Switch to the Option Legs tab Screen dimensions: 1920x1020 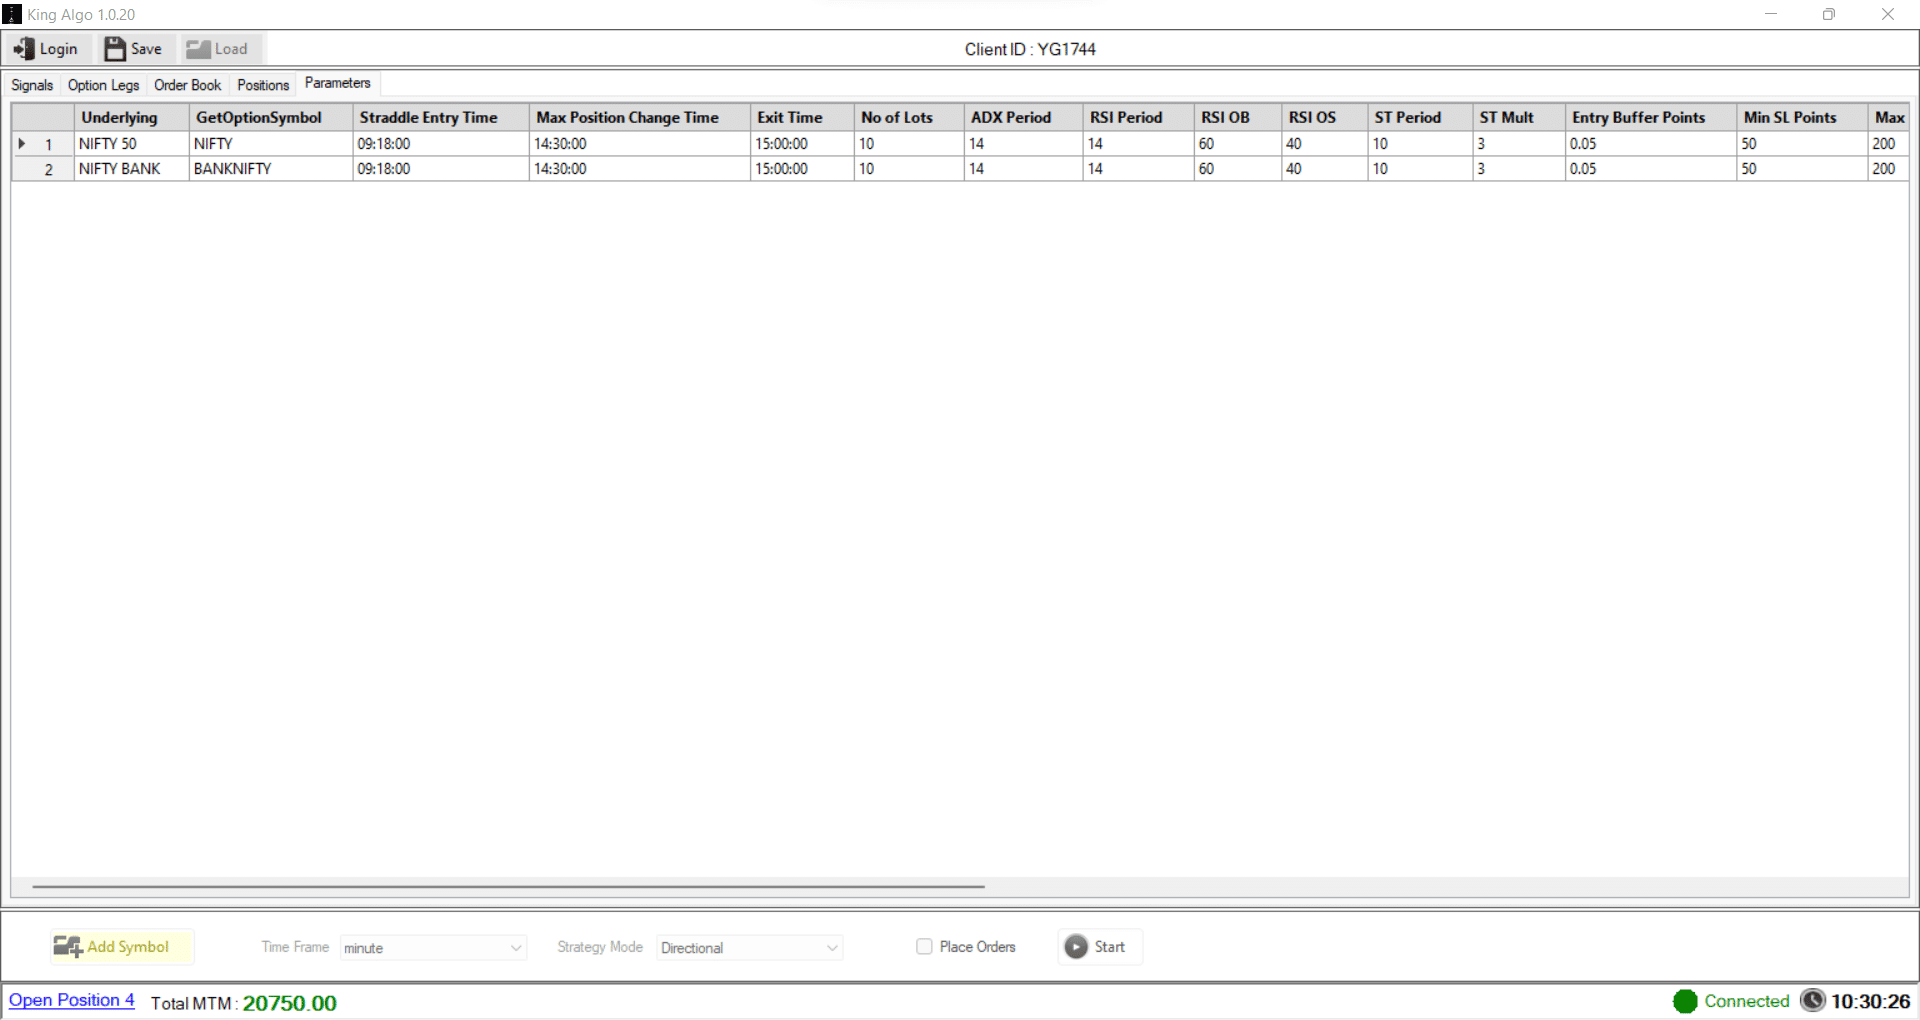(103, 85)
